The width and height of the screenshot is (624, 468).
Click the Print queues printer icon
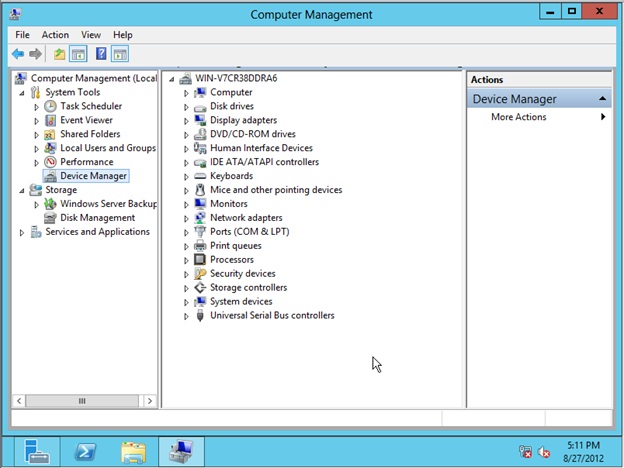coord(200,246)
